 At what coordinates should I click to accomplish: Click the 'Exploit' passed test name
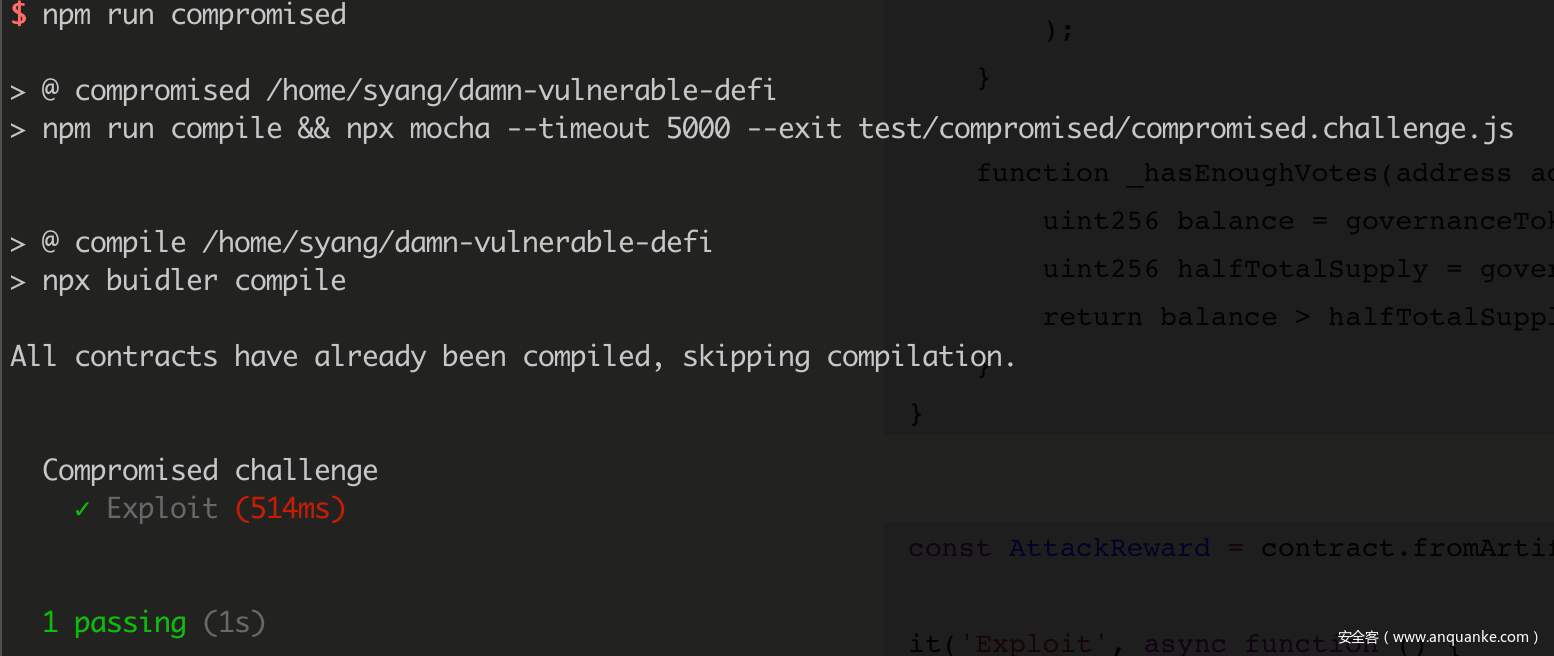pos(162,509)
